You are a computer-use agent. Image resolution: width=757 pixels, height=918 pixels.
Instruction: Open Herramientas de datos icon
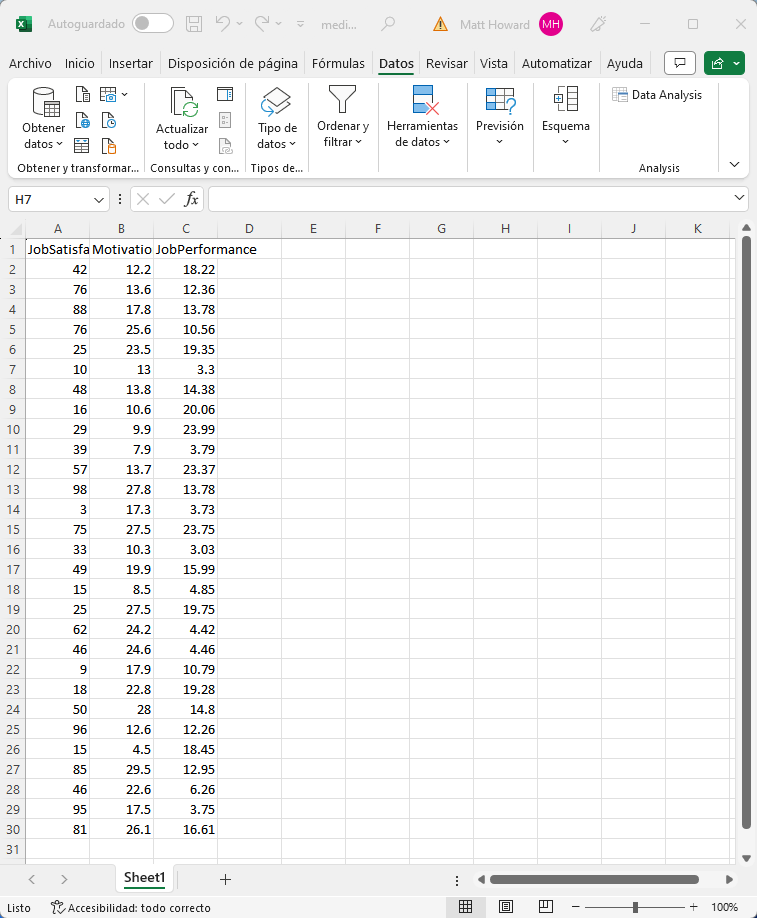coord(422,101)
